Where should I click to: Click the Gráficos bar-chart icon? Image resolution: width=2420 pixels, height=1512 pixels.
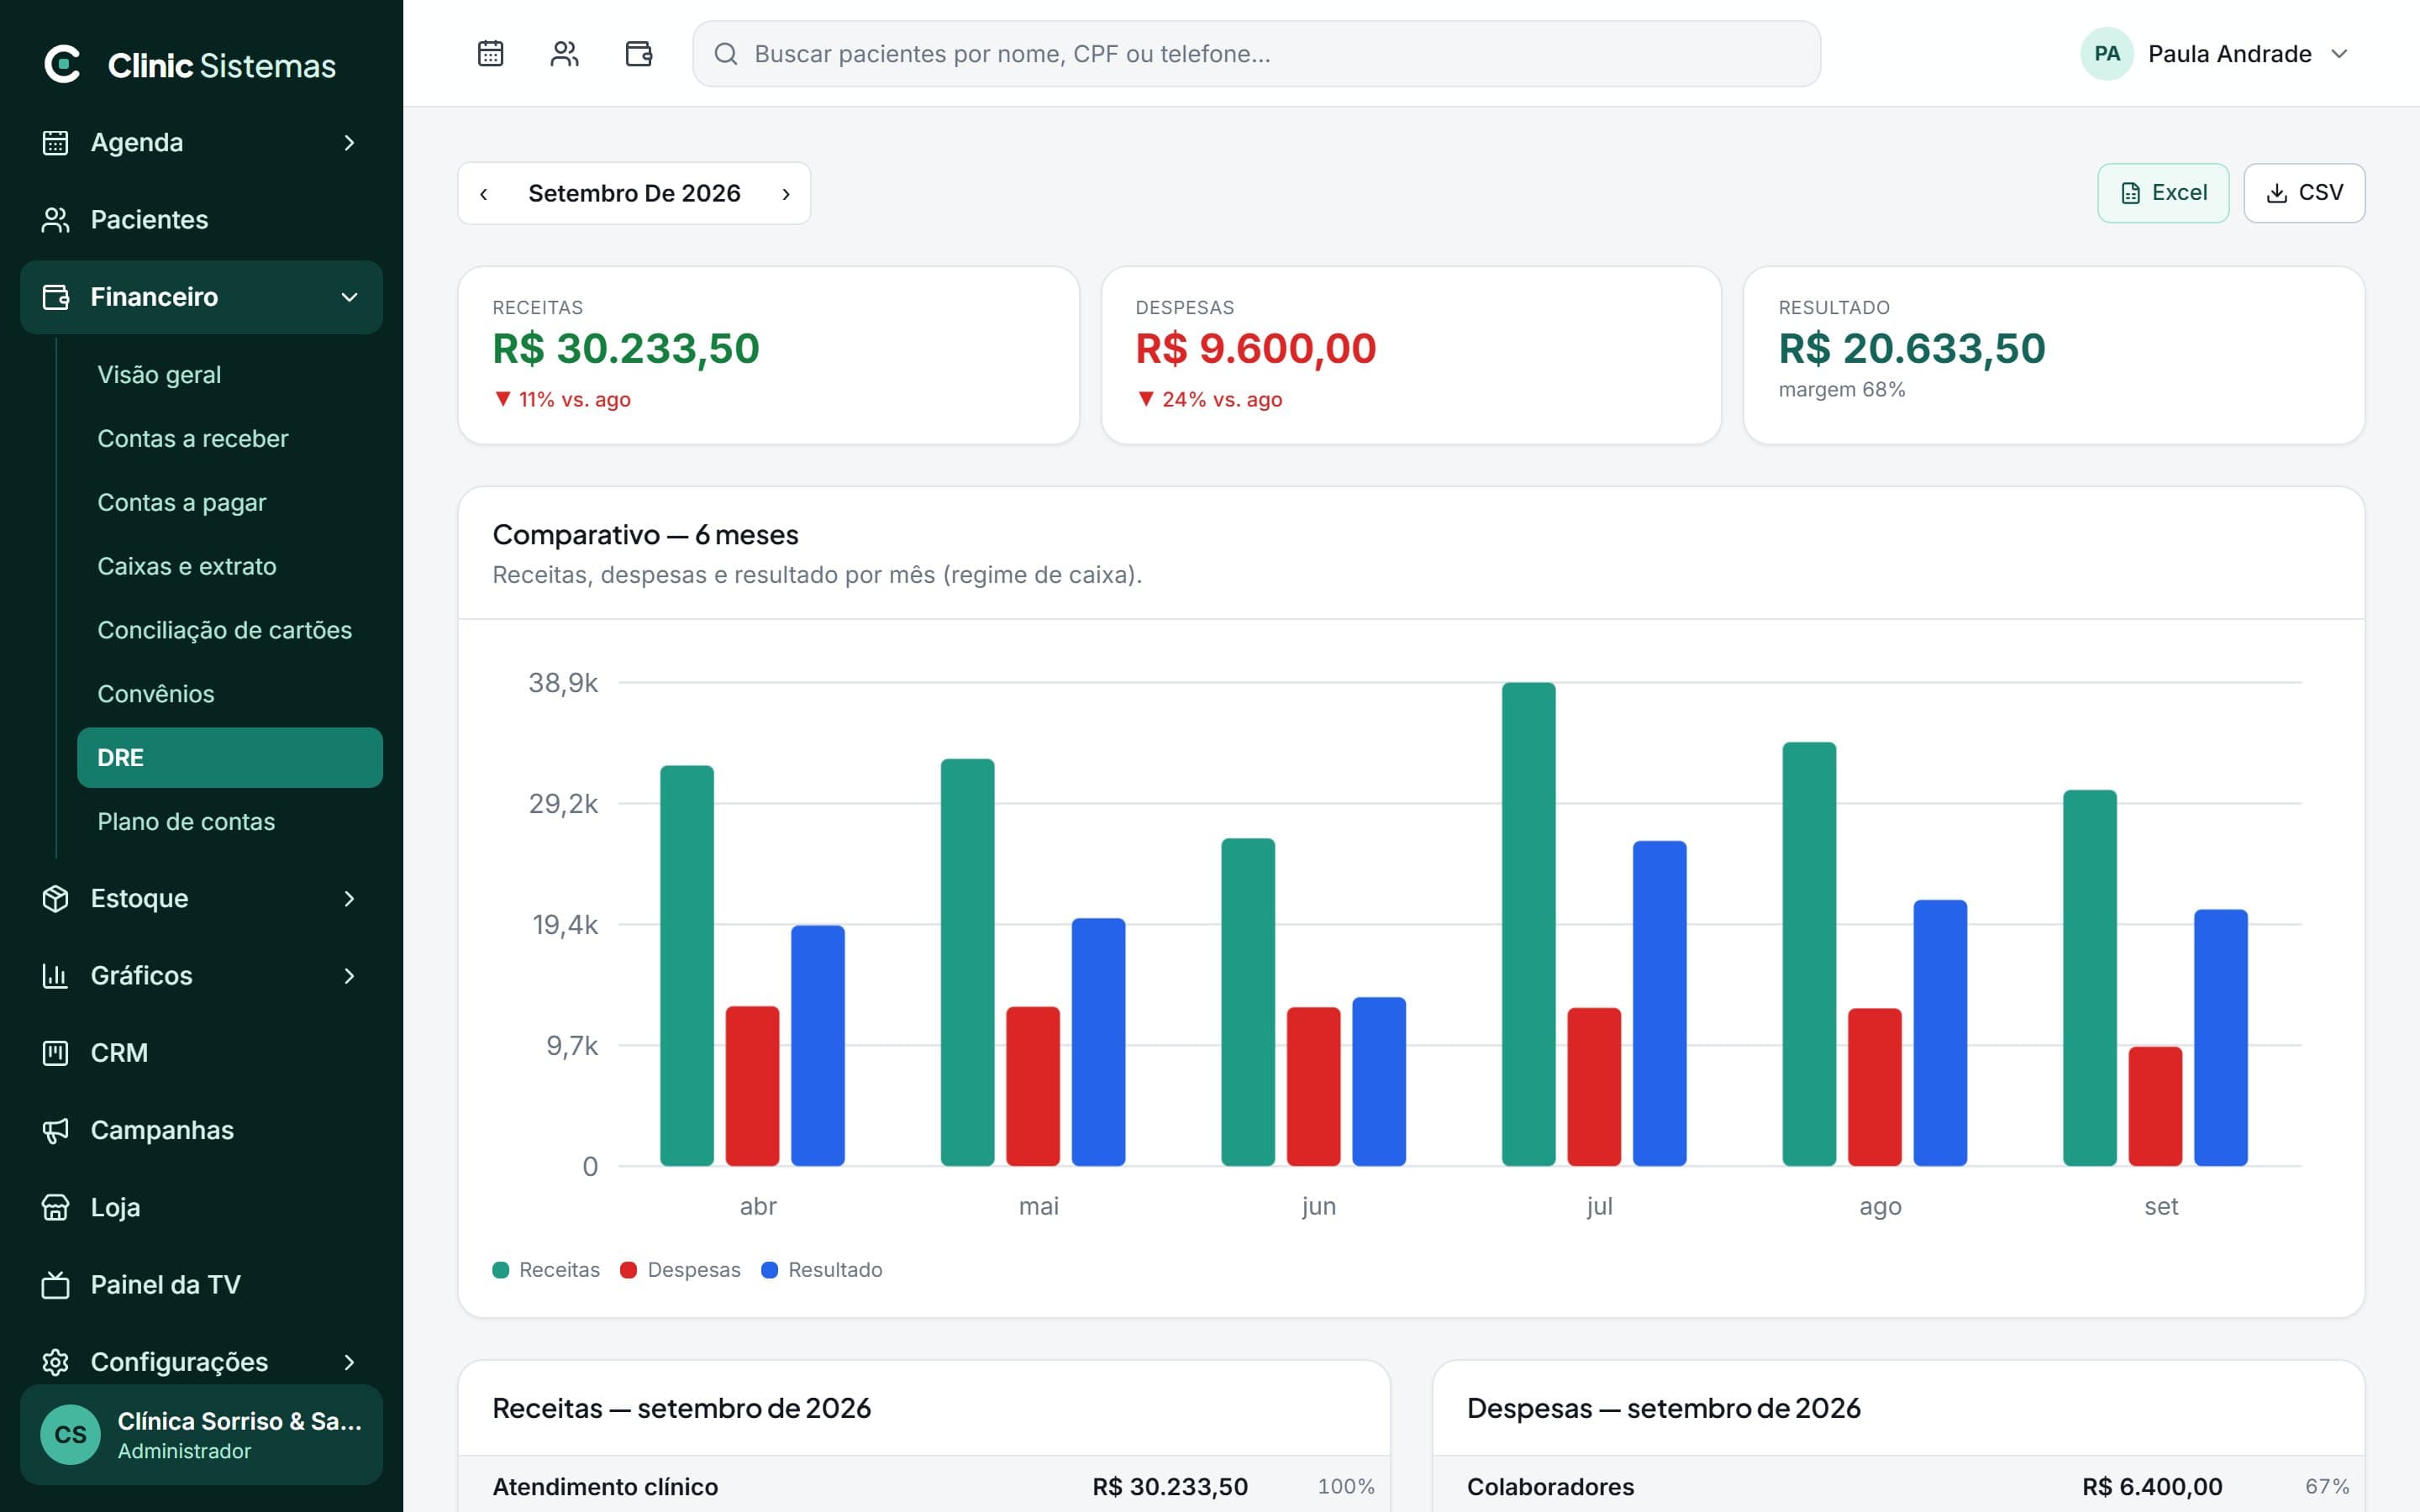[56, 975]
